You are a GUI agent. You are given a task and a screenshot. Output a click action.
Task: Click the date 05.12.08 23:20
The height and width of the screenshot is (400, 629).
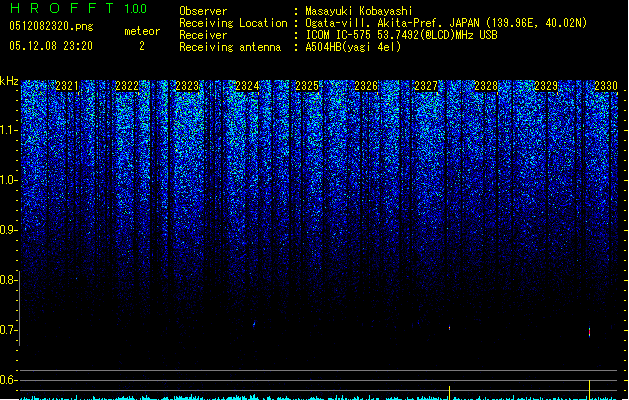[x=51, y=46]
